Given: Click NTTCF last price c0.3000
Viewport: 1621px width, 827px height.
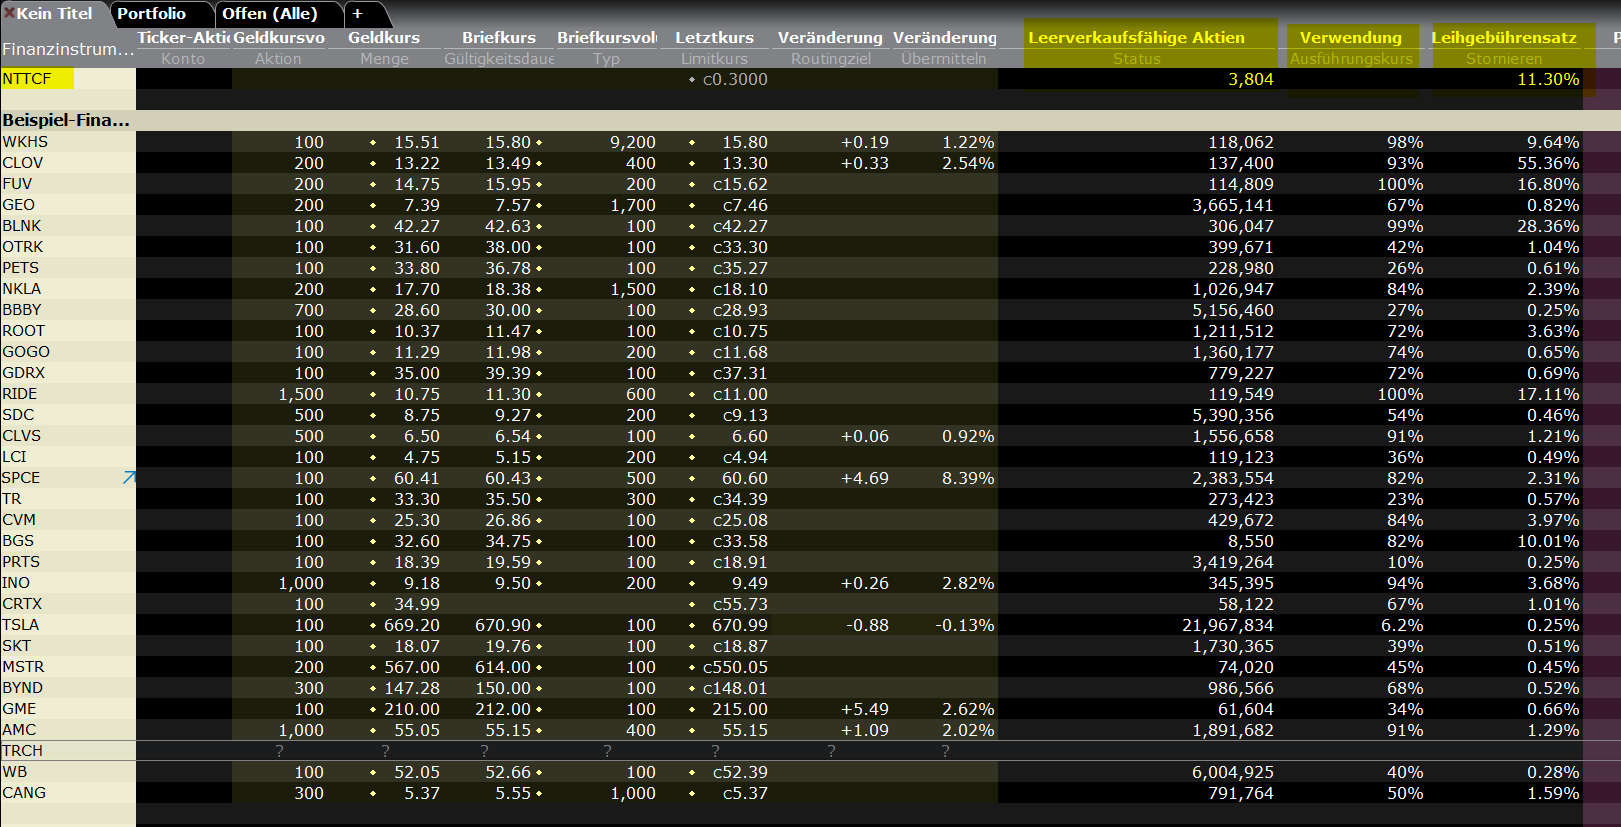Looking at the screenshot, I should (735, 79).
